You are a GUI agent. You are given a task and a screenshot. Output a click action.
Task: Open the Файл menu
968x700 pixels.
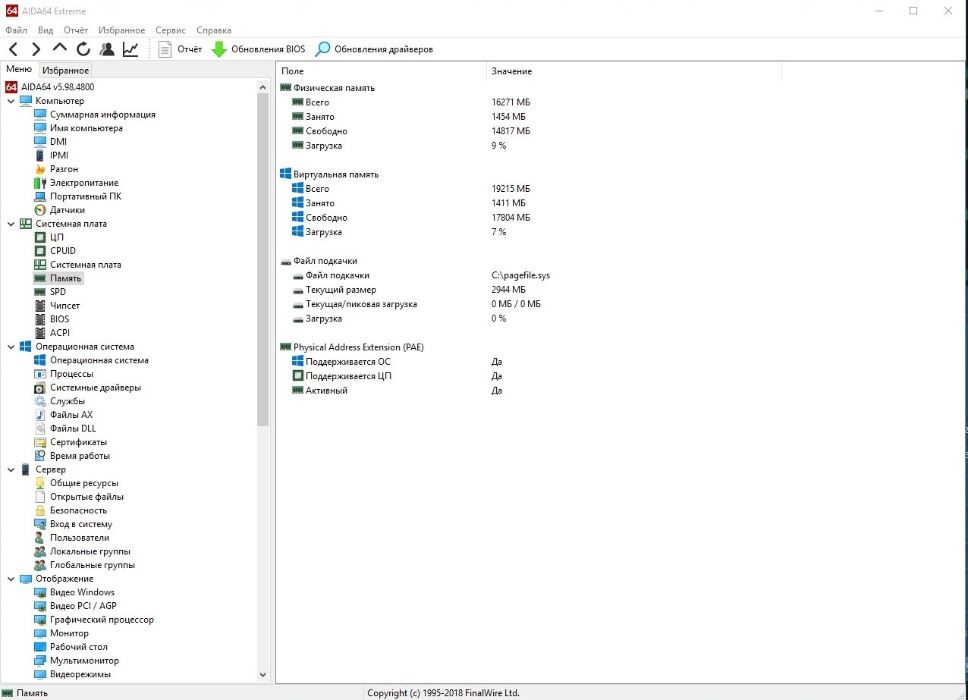[x=16, y=30]
